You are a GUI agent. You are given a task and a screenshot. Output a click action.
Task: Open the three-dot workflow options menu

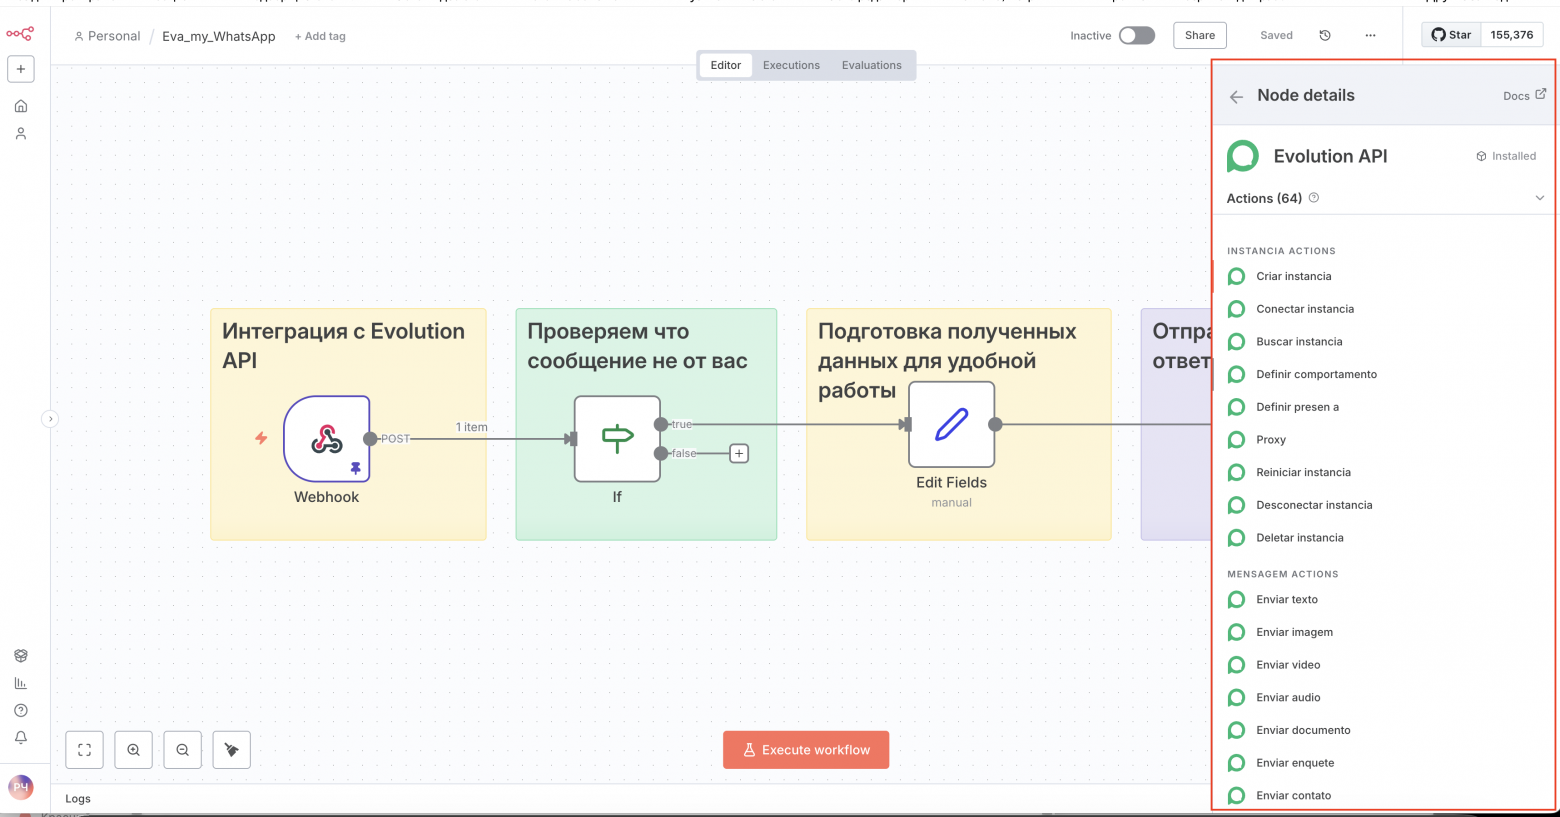click(x=1370, y=36)
